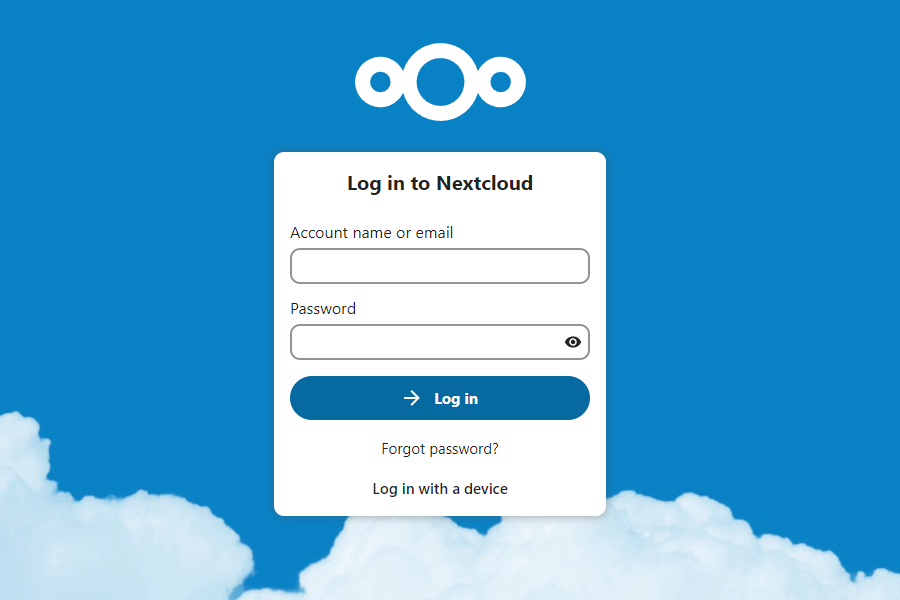Focus the Account name or email field
This screenshot has height=600, width=900.
click(x=440, y=266)
